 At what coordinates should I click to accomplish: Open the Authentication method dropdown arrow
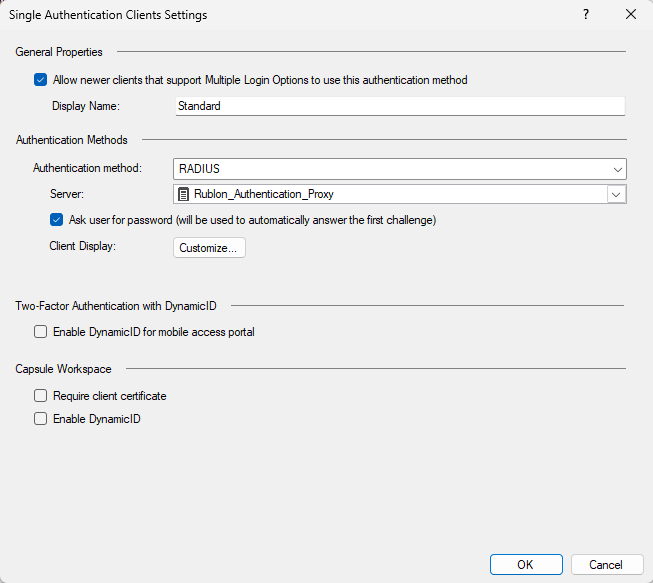(618, 169)
